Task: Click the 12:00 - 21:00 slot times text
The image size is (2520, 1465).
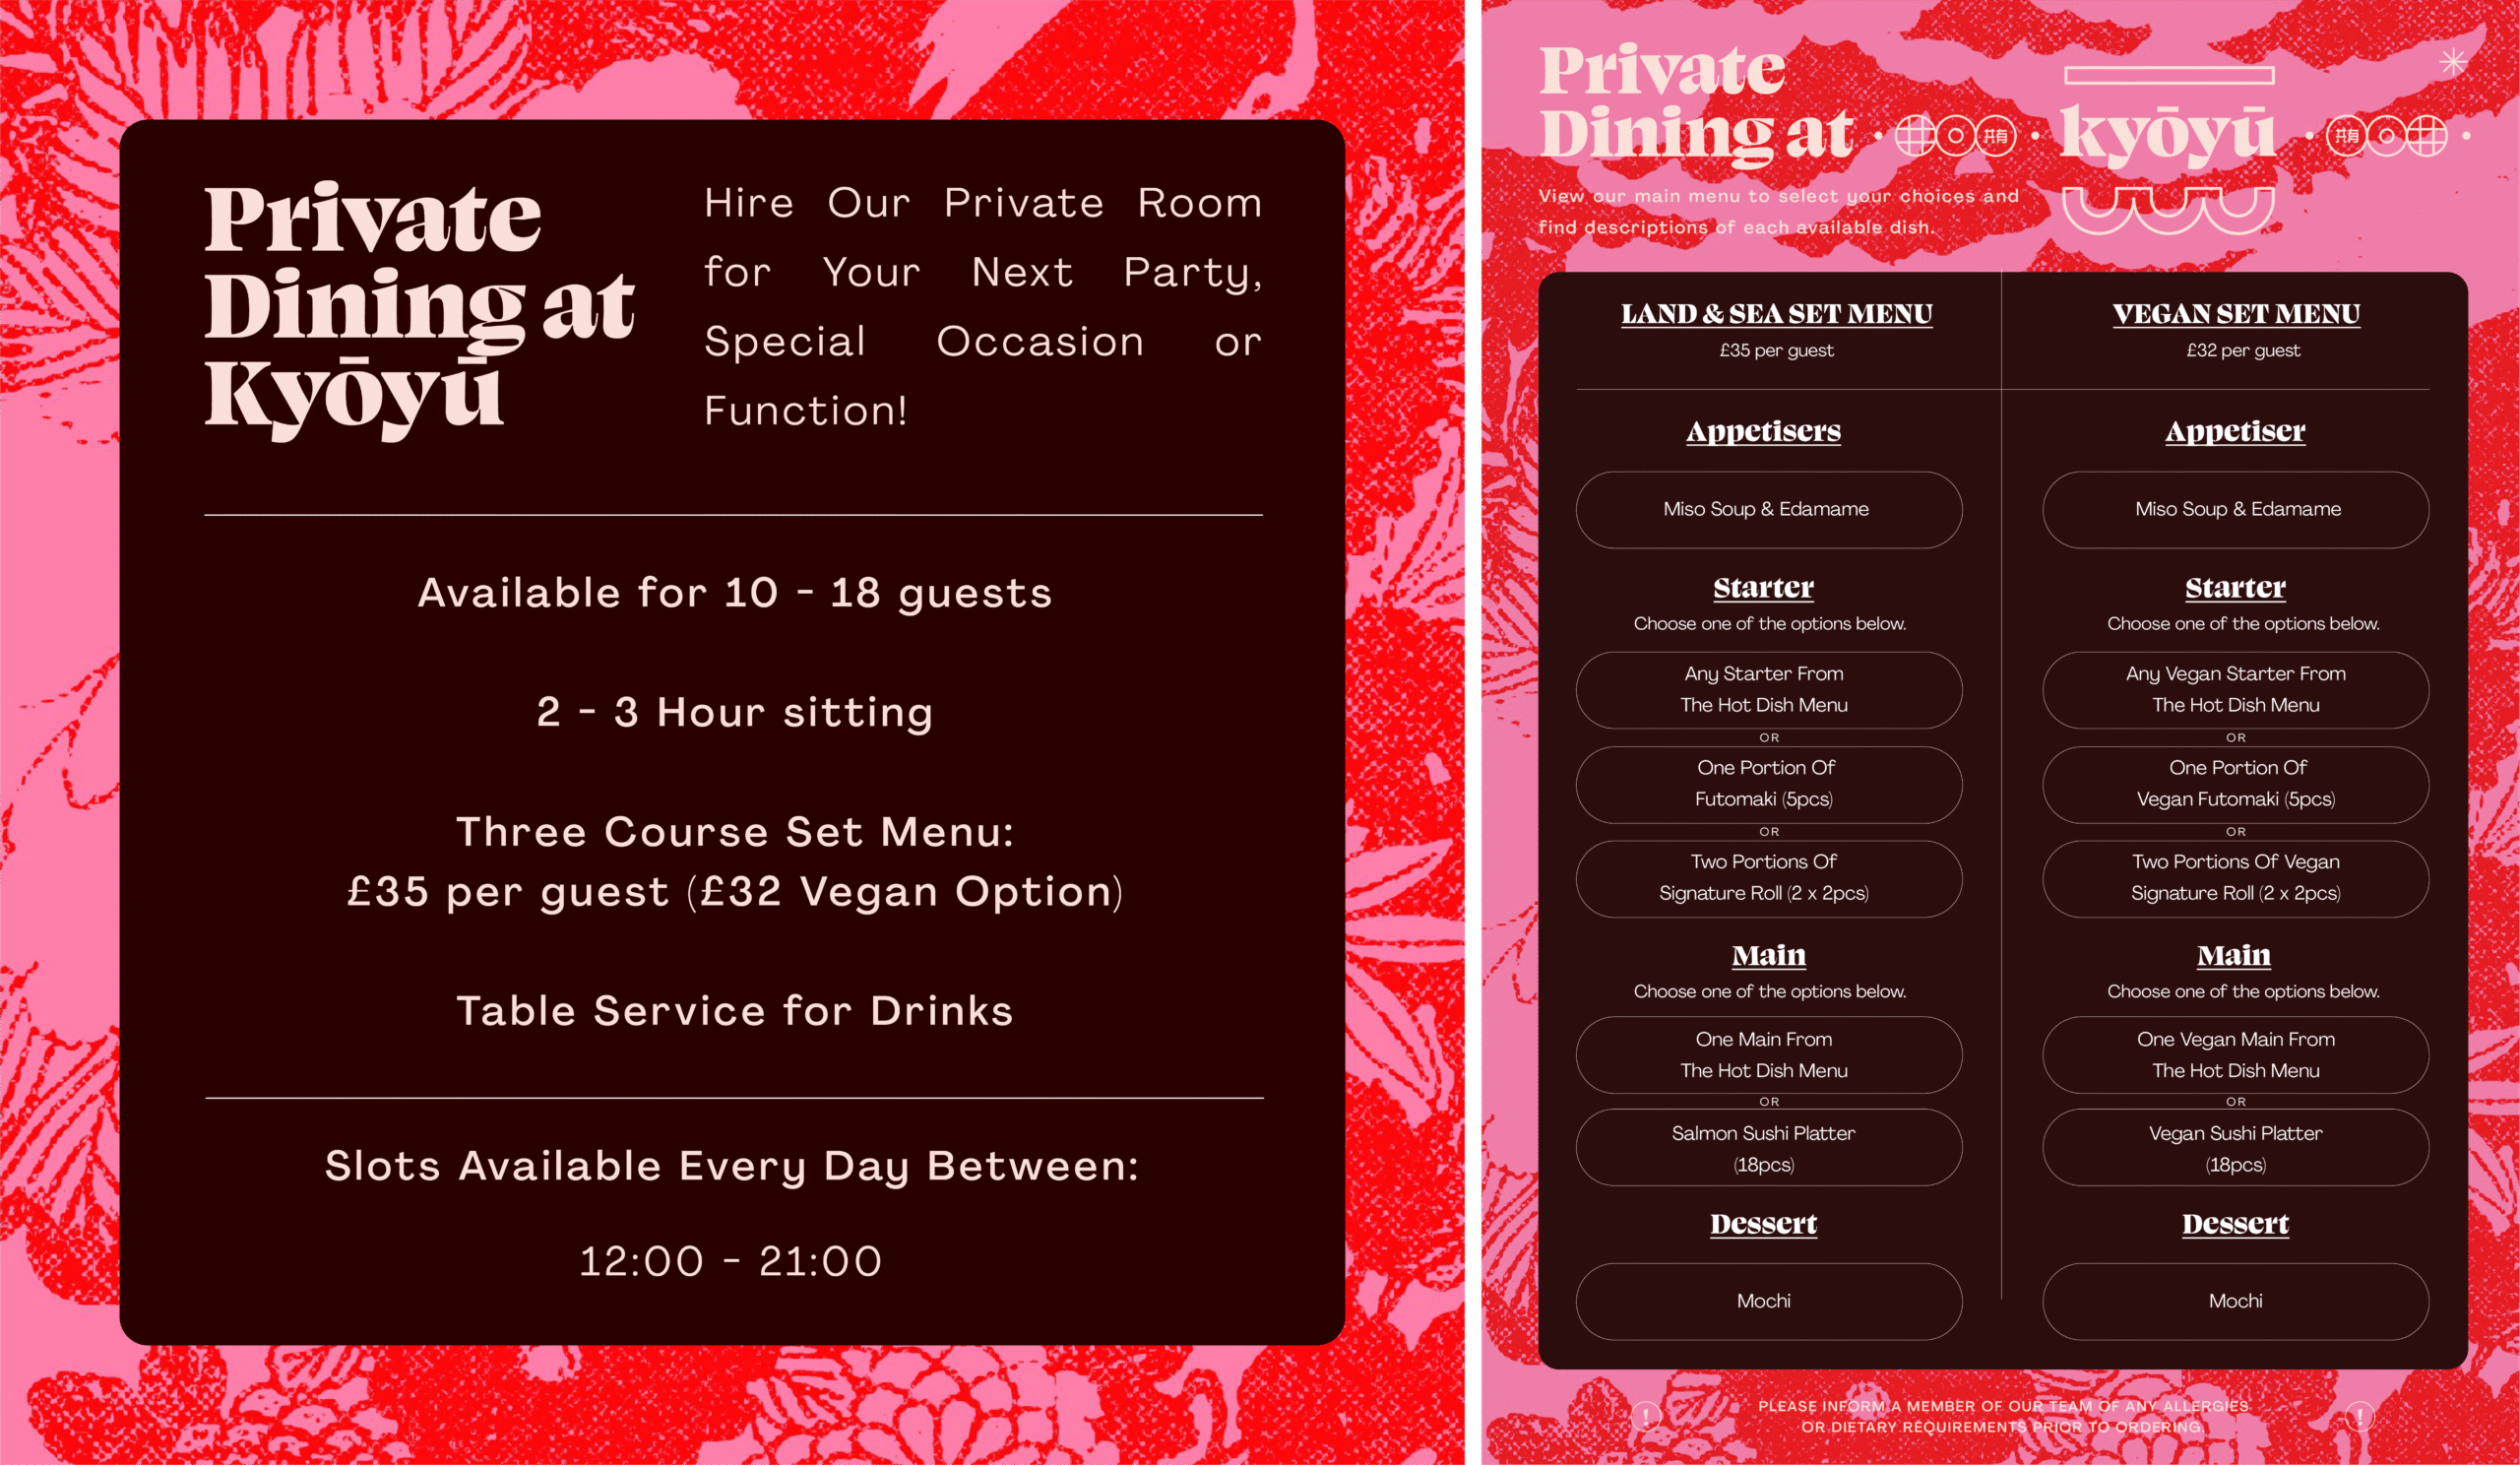Action: click(x=731, y=1262)
